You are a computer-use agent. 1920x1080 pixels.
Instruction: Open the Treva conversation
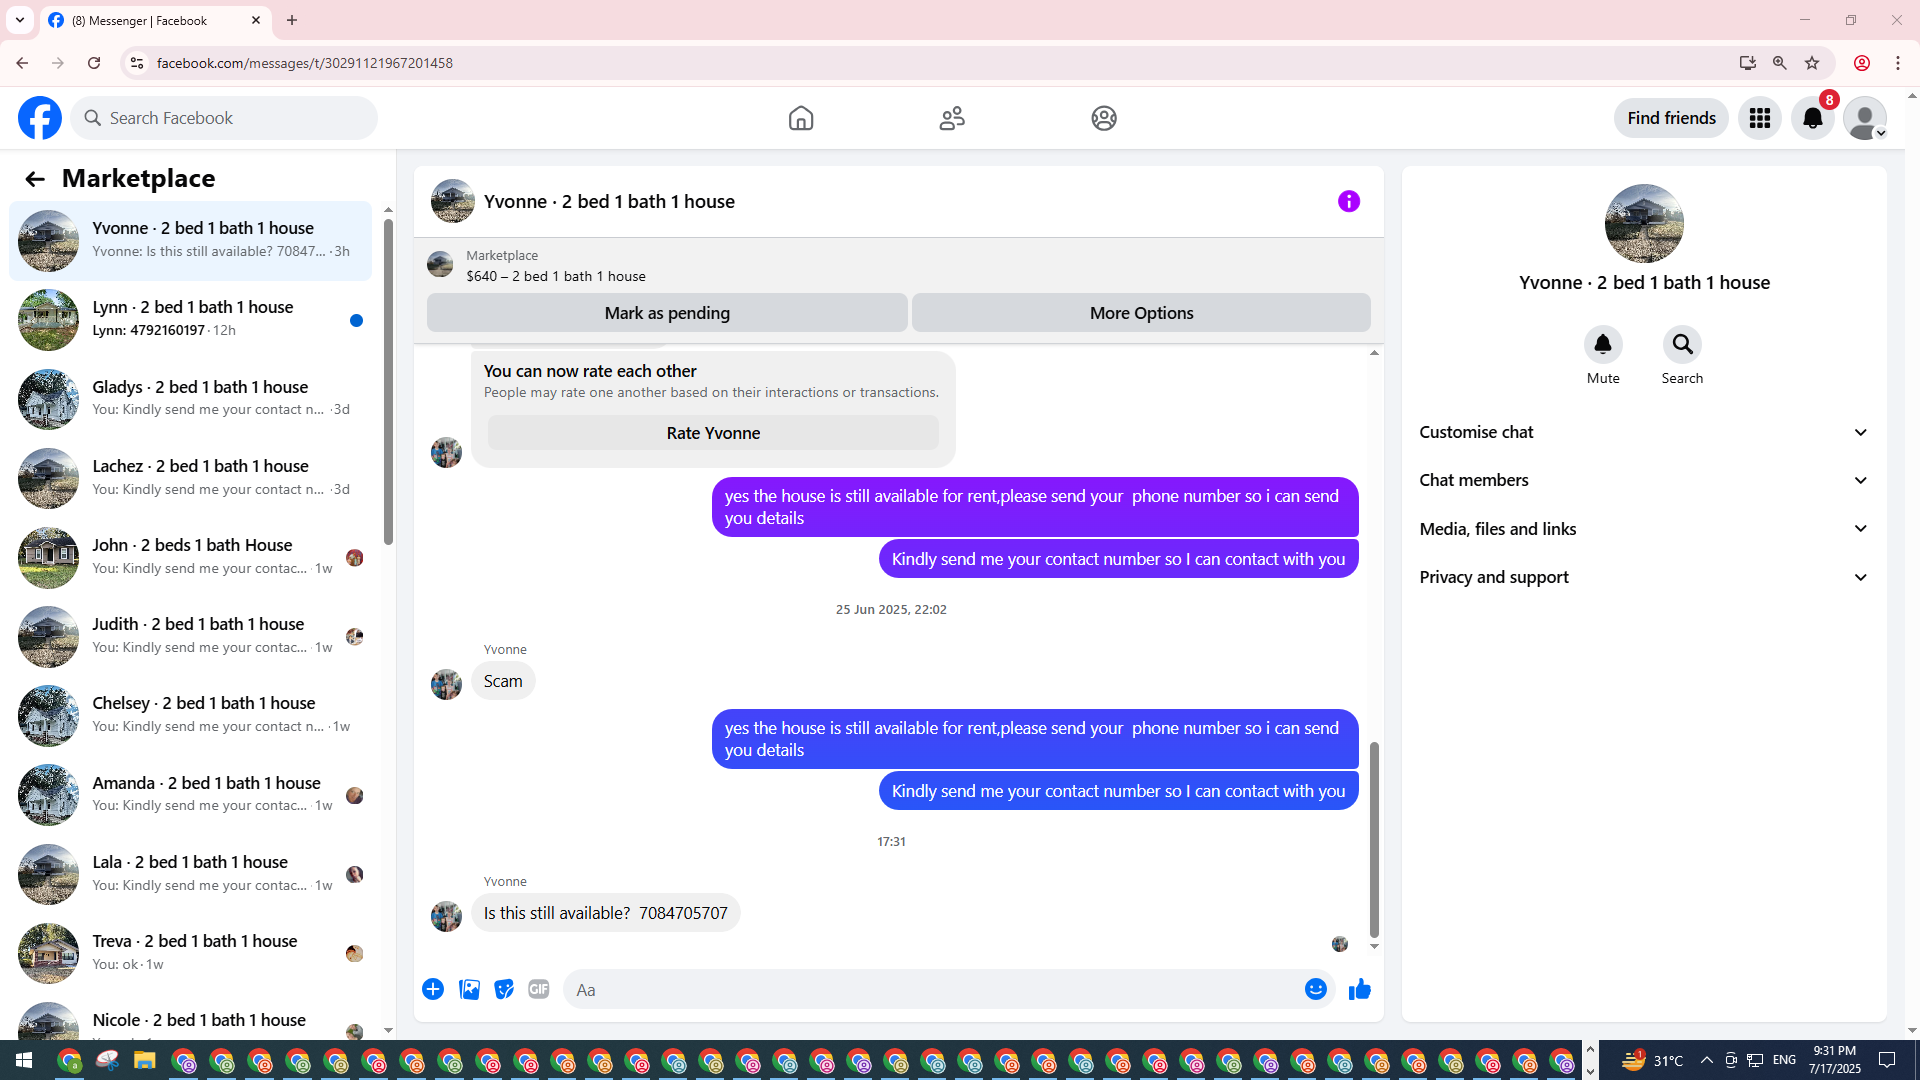coord(190,953)
